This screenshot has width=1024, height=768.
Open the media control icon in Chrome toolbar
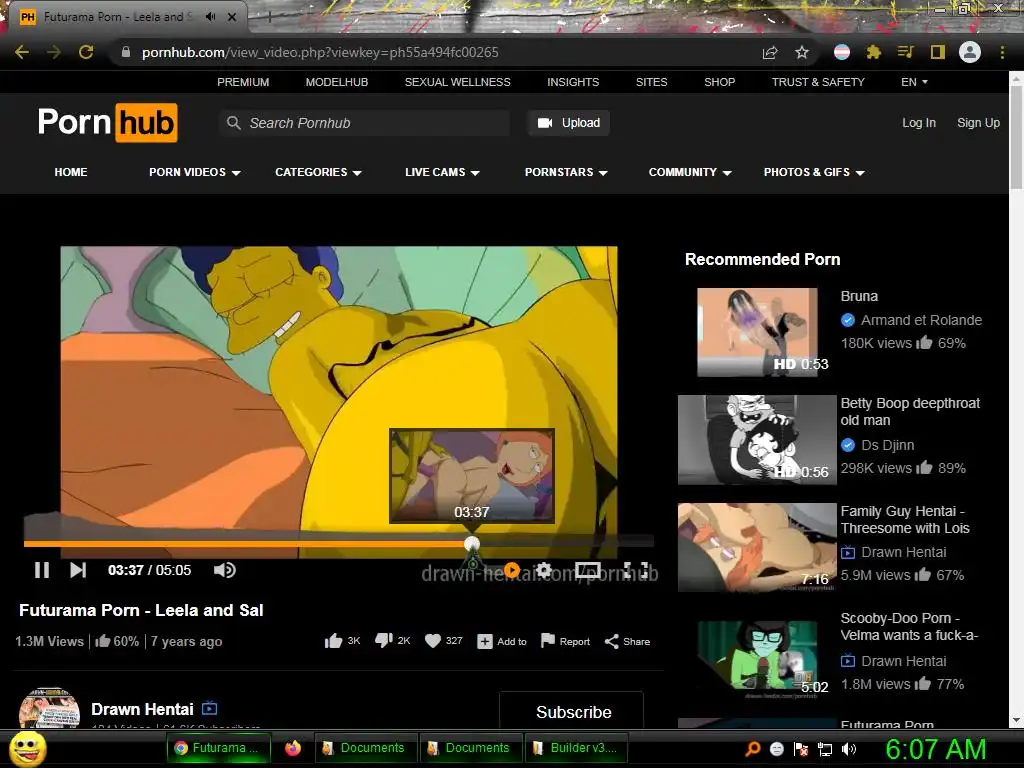[905, 52]
